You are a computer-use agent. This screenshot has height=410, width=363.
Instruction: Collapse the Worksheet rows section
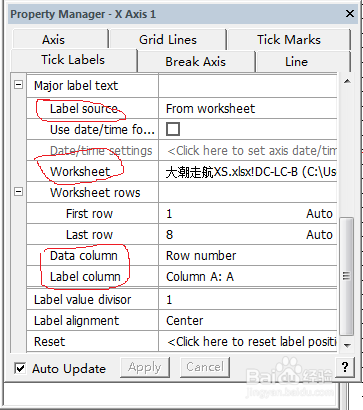[18, 192]
